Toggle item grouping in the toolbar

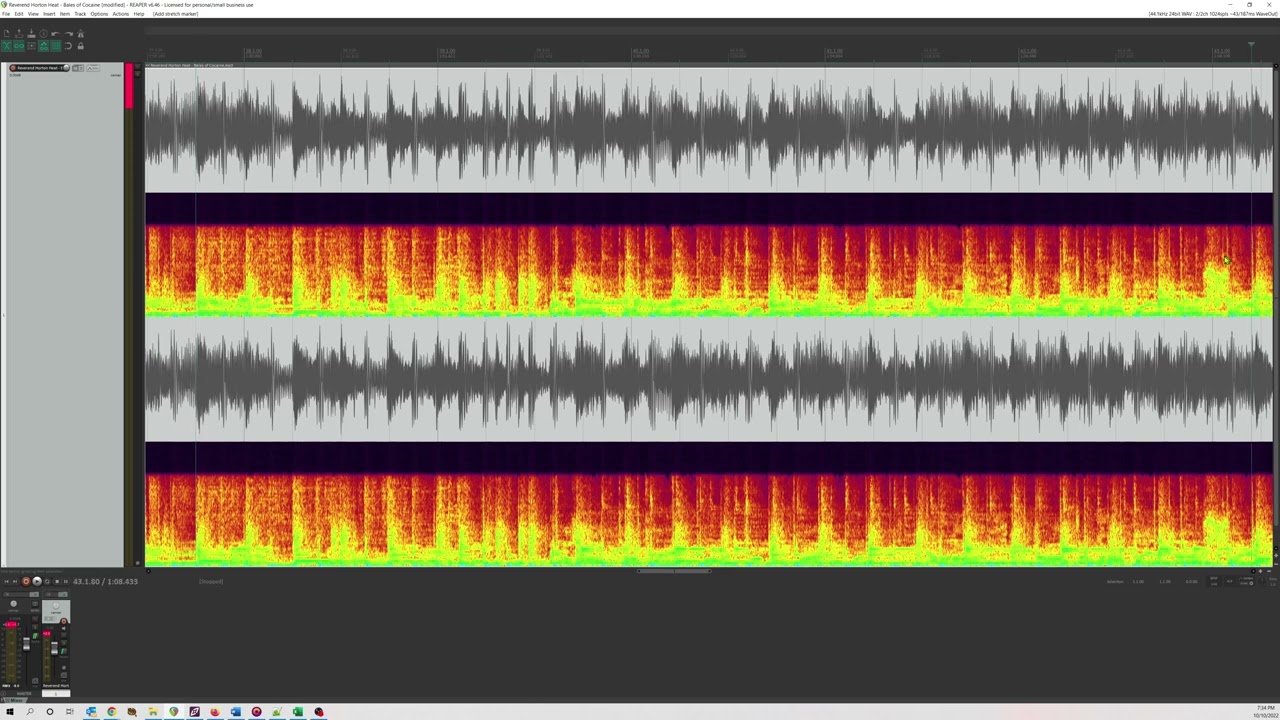[19, 46]
